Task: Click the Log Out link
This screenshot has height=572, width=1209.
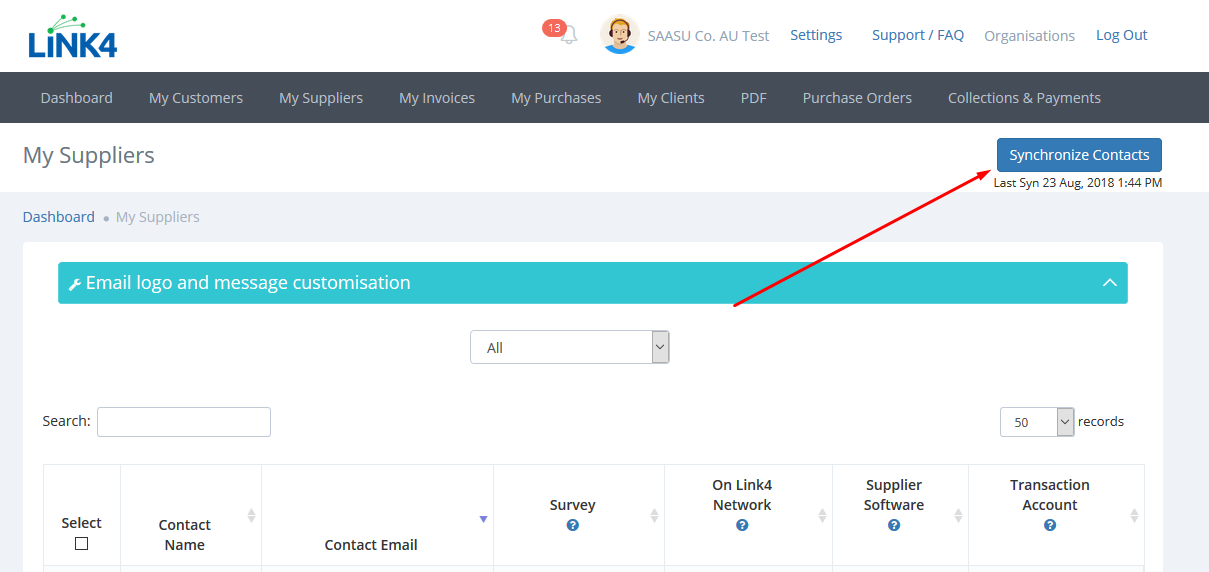Action: pos(1122,35)
